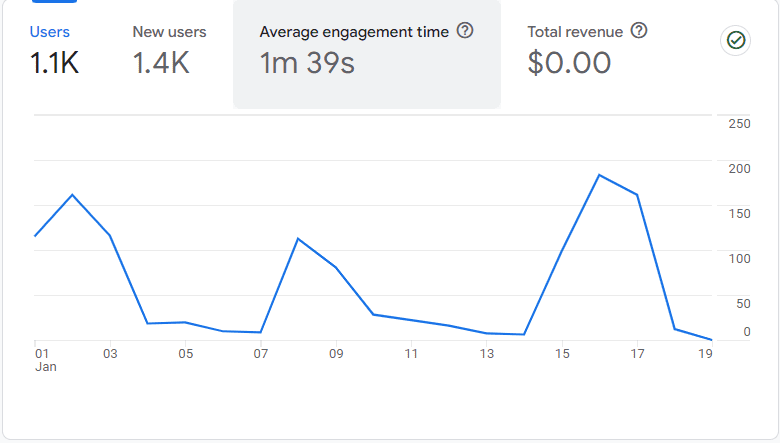Click the 1m 39s engagement value
The height and width of the screenshot is (443, 780).
(307, 63)
